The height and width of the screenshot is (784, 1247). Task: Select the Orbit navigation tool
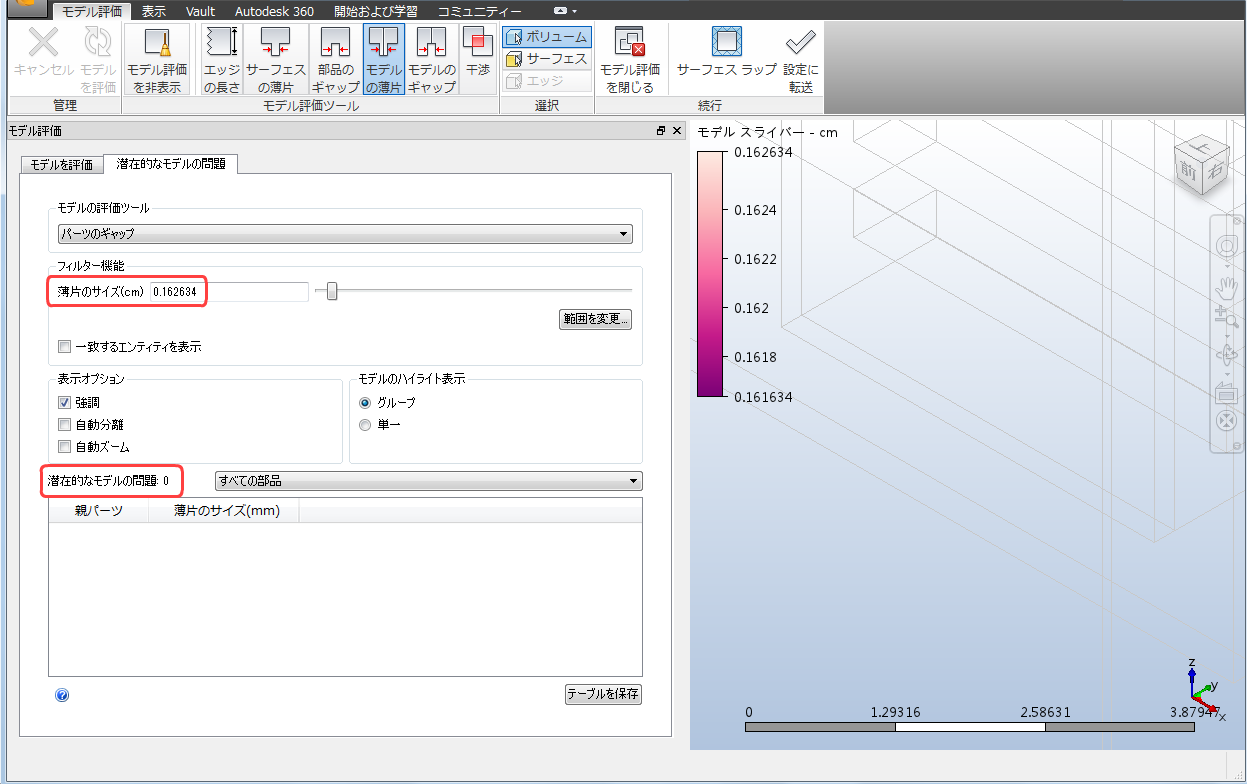(1226, 354)
